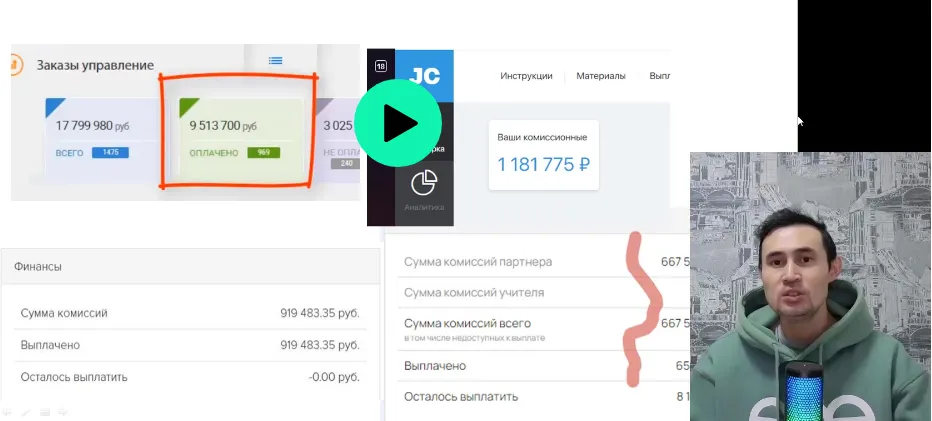Click the JC logo tile
Screen dimensions: 932x421
click(424, 76)
